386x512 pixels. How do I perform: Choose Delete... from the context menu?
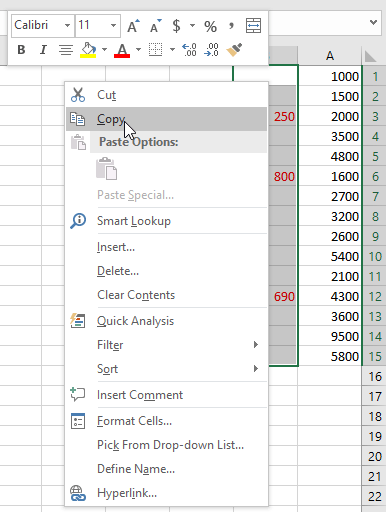click(167, 271)
